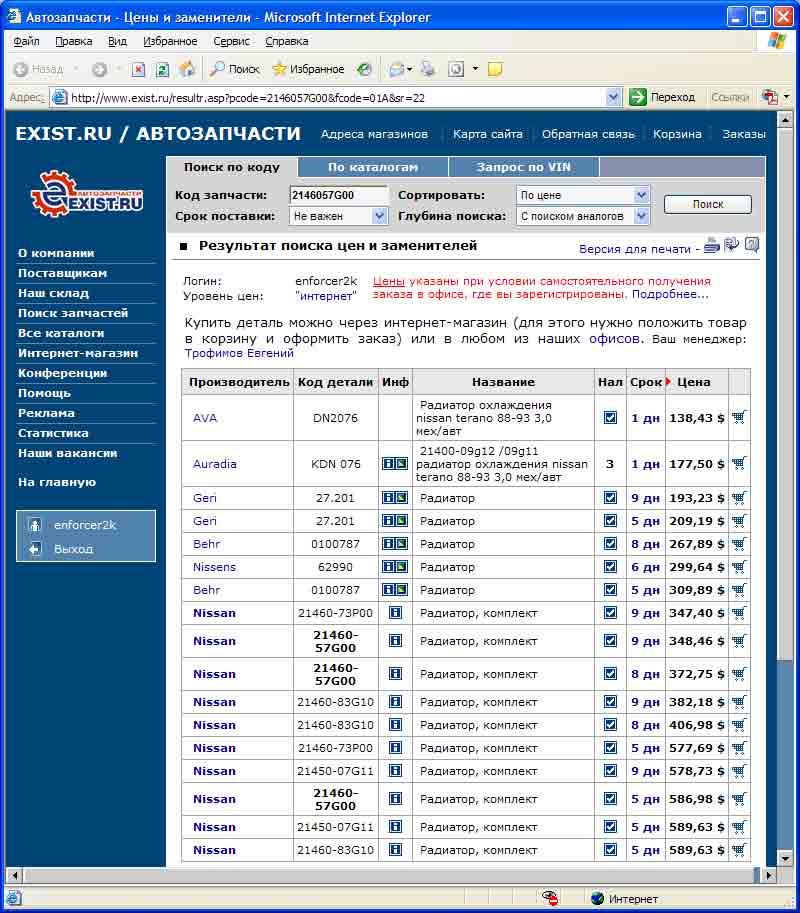The height and width of the screenshot is (913, 800).
Task: Open the Сервис menu
Action: coord(231,41)
